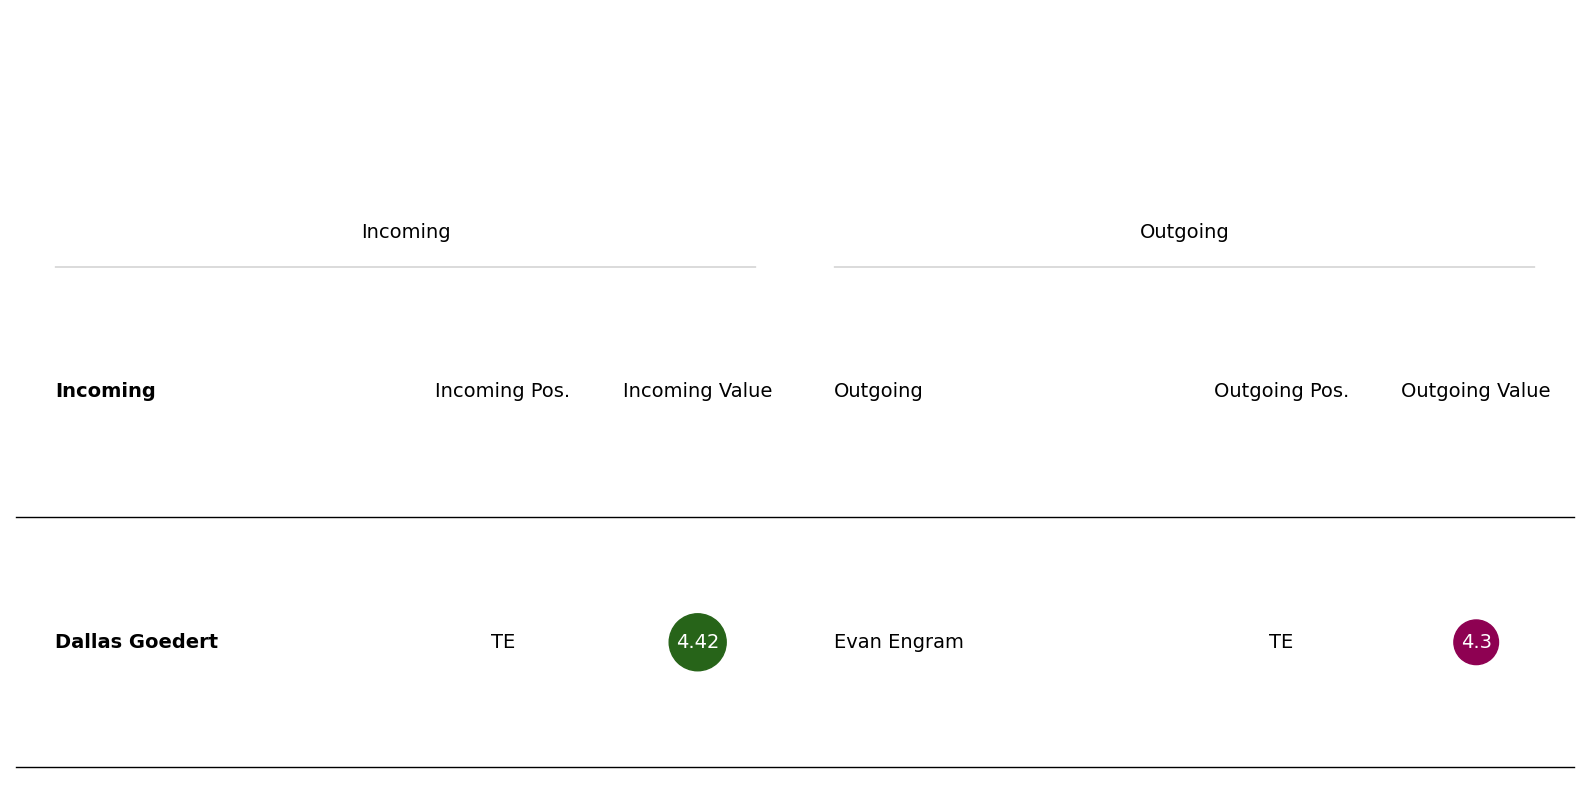
Task: Click the Incoming Value column header
Action: tap(697, 391)
